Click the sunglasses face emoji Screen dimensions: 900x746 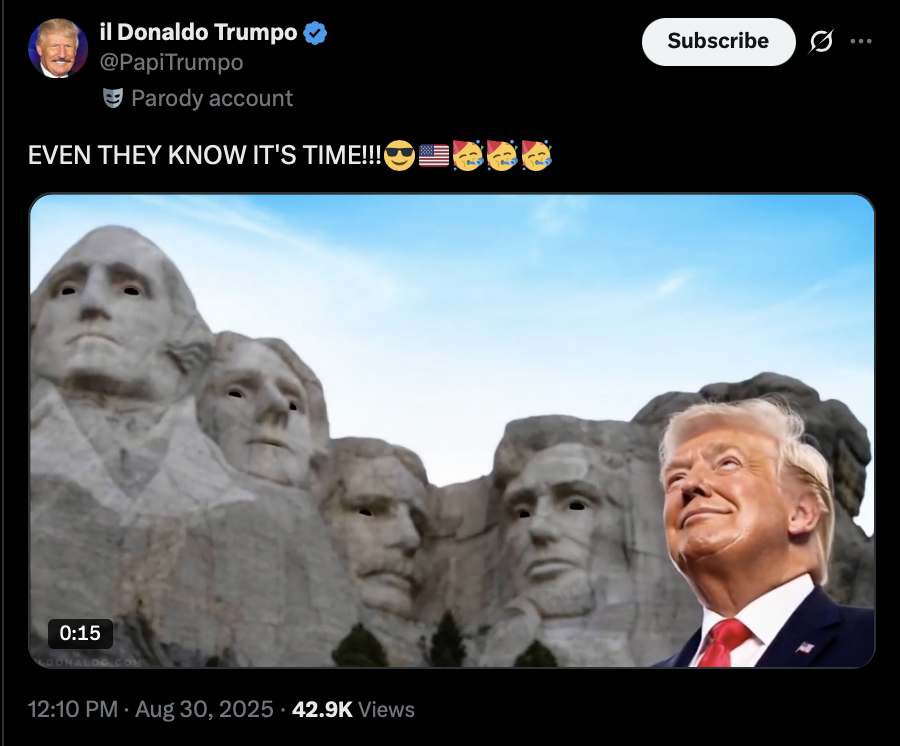[x=399, y=155]
